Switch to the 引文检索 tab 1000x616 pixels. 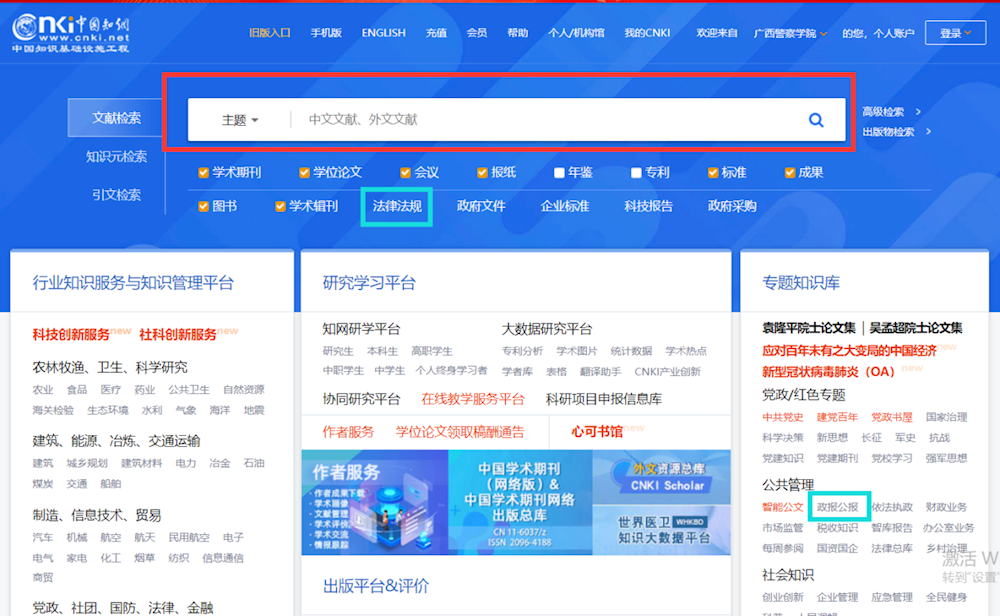(116, 195)
